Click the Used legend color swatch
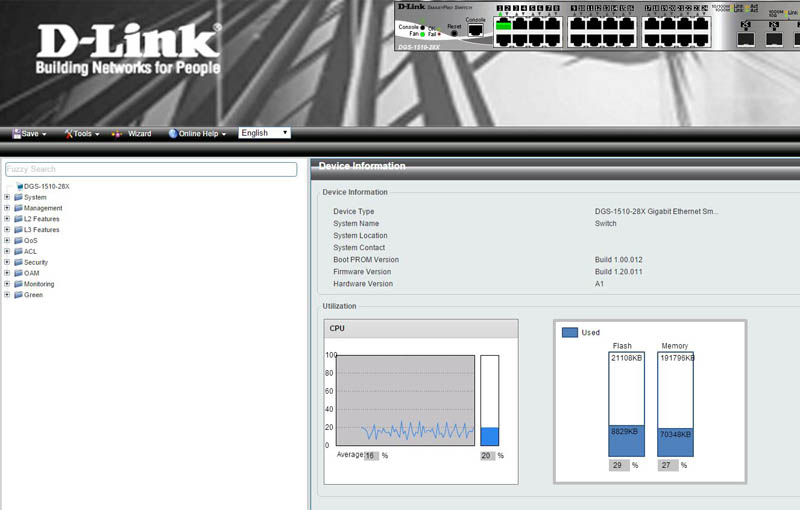The width and height of the screenshot is (800, 510). click(569, 333)
